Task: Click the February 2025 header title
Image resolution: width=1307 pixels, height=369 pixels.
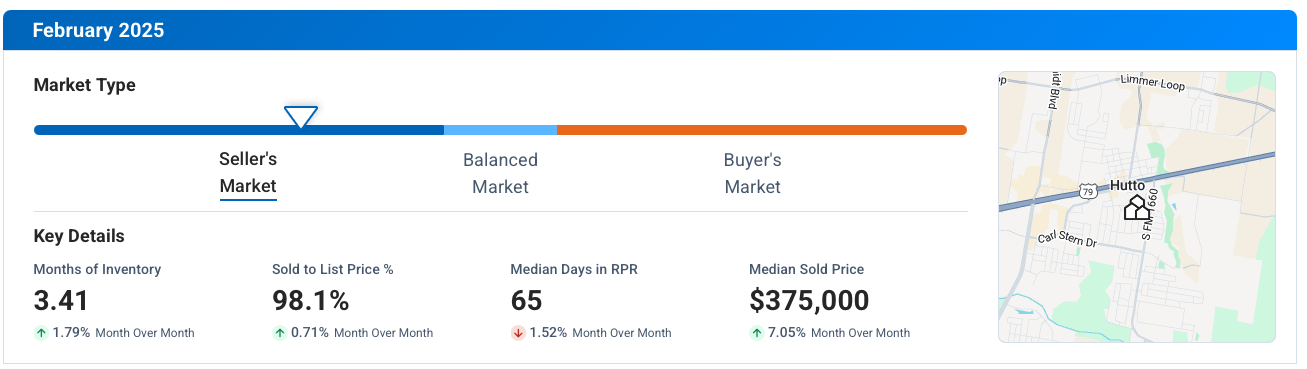Action: [x=98, y=30]
